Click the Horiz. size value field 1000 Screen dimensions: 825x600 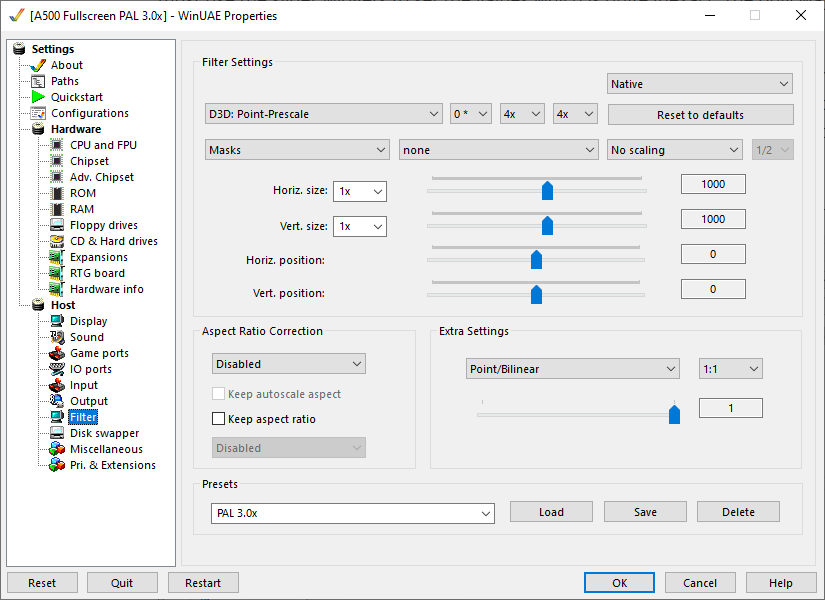713,184
